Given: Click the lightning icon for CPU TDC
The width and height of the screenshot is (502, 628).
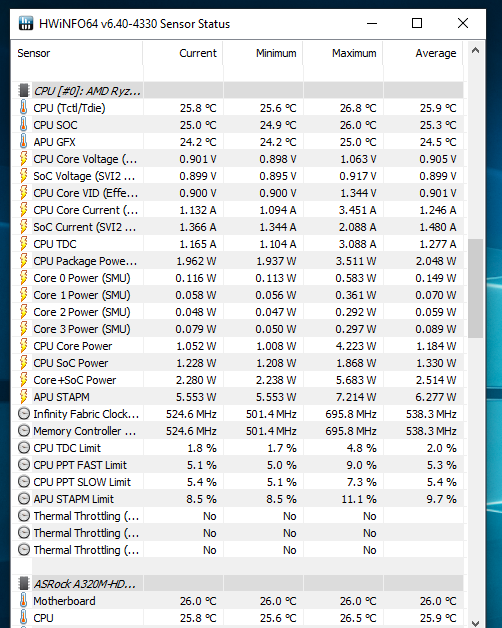Looking at the screenshot, I should click(24, 244).
